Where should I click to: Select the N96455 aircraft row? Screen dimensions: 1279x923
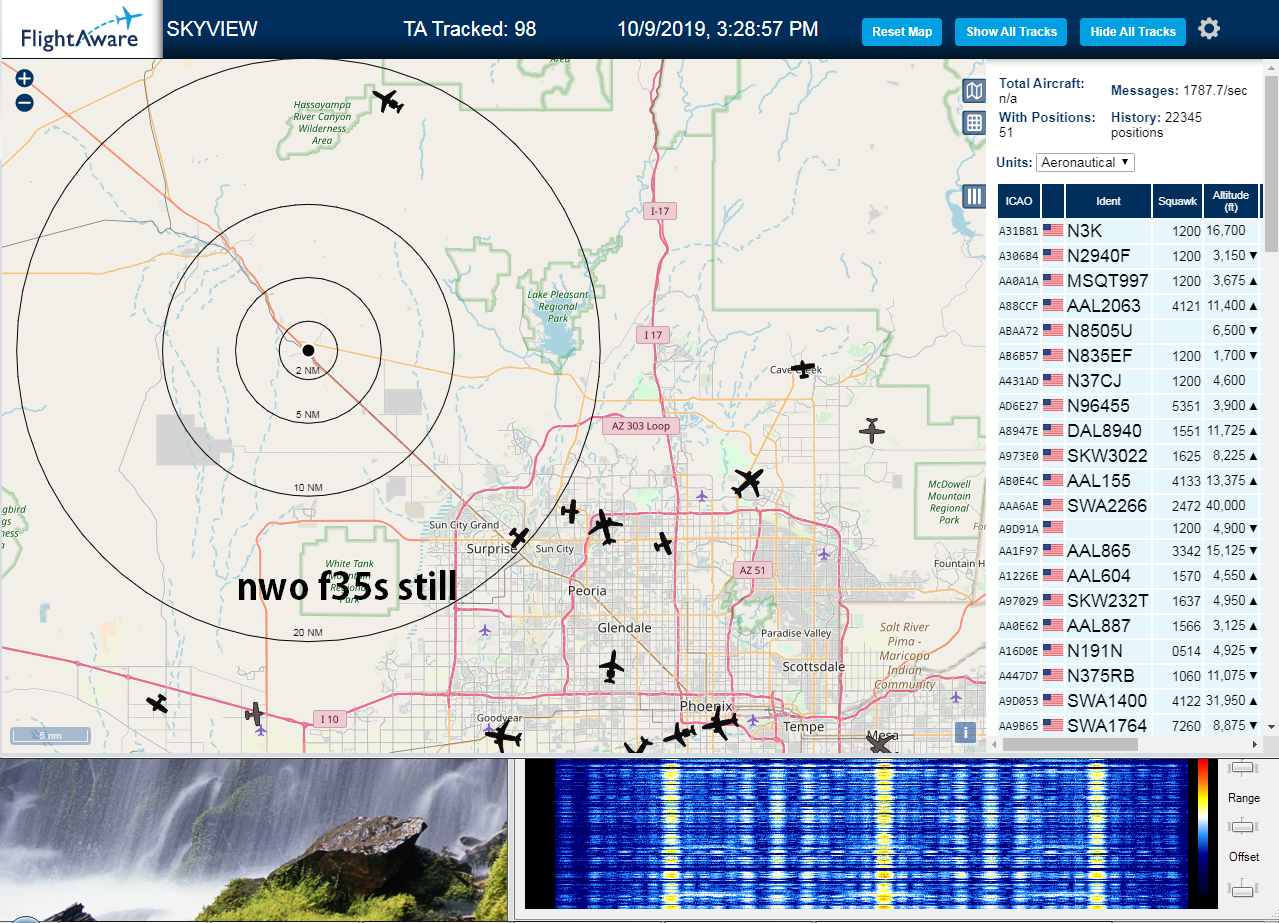tap(1129, 405)
